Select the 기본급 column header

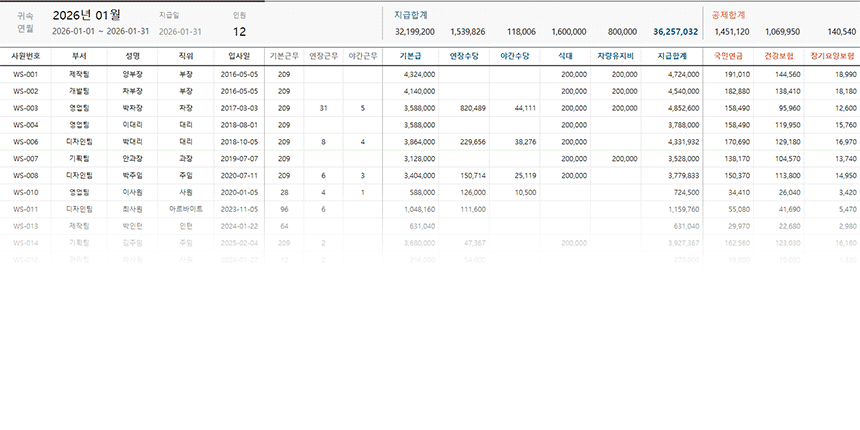(x=410, y=56)
